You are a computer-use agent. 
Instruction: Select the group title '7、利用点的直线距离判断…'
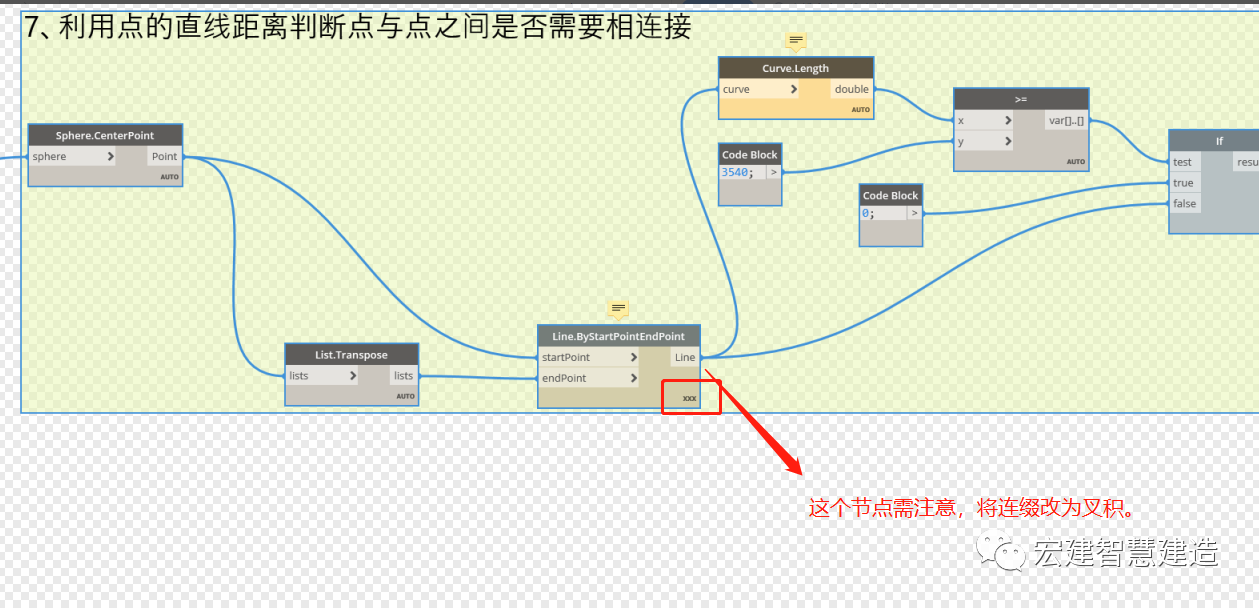pos(358,26)
